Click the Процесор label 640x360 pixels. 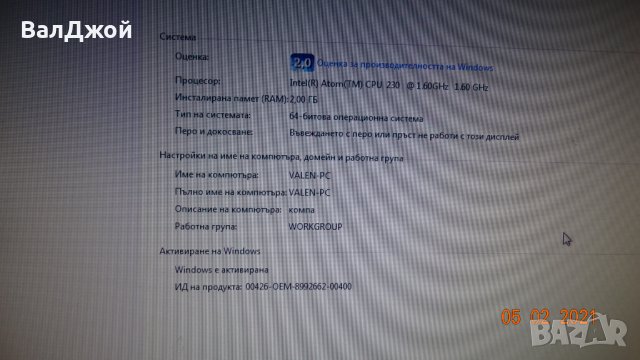click(198, 80)
